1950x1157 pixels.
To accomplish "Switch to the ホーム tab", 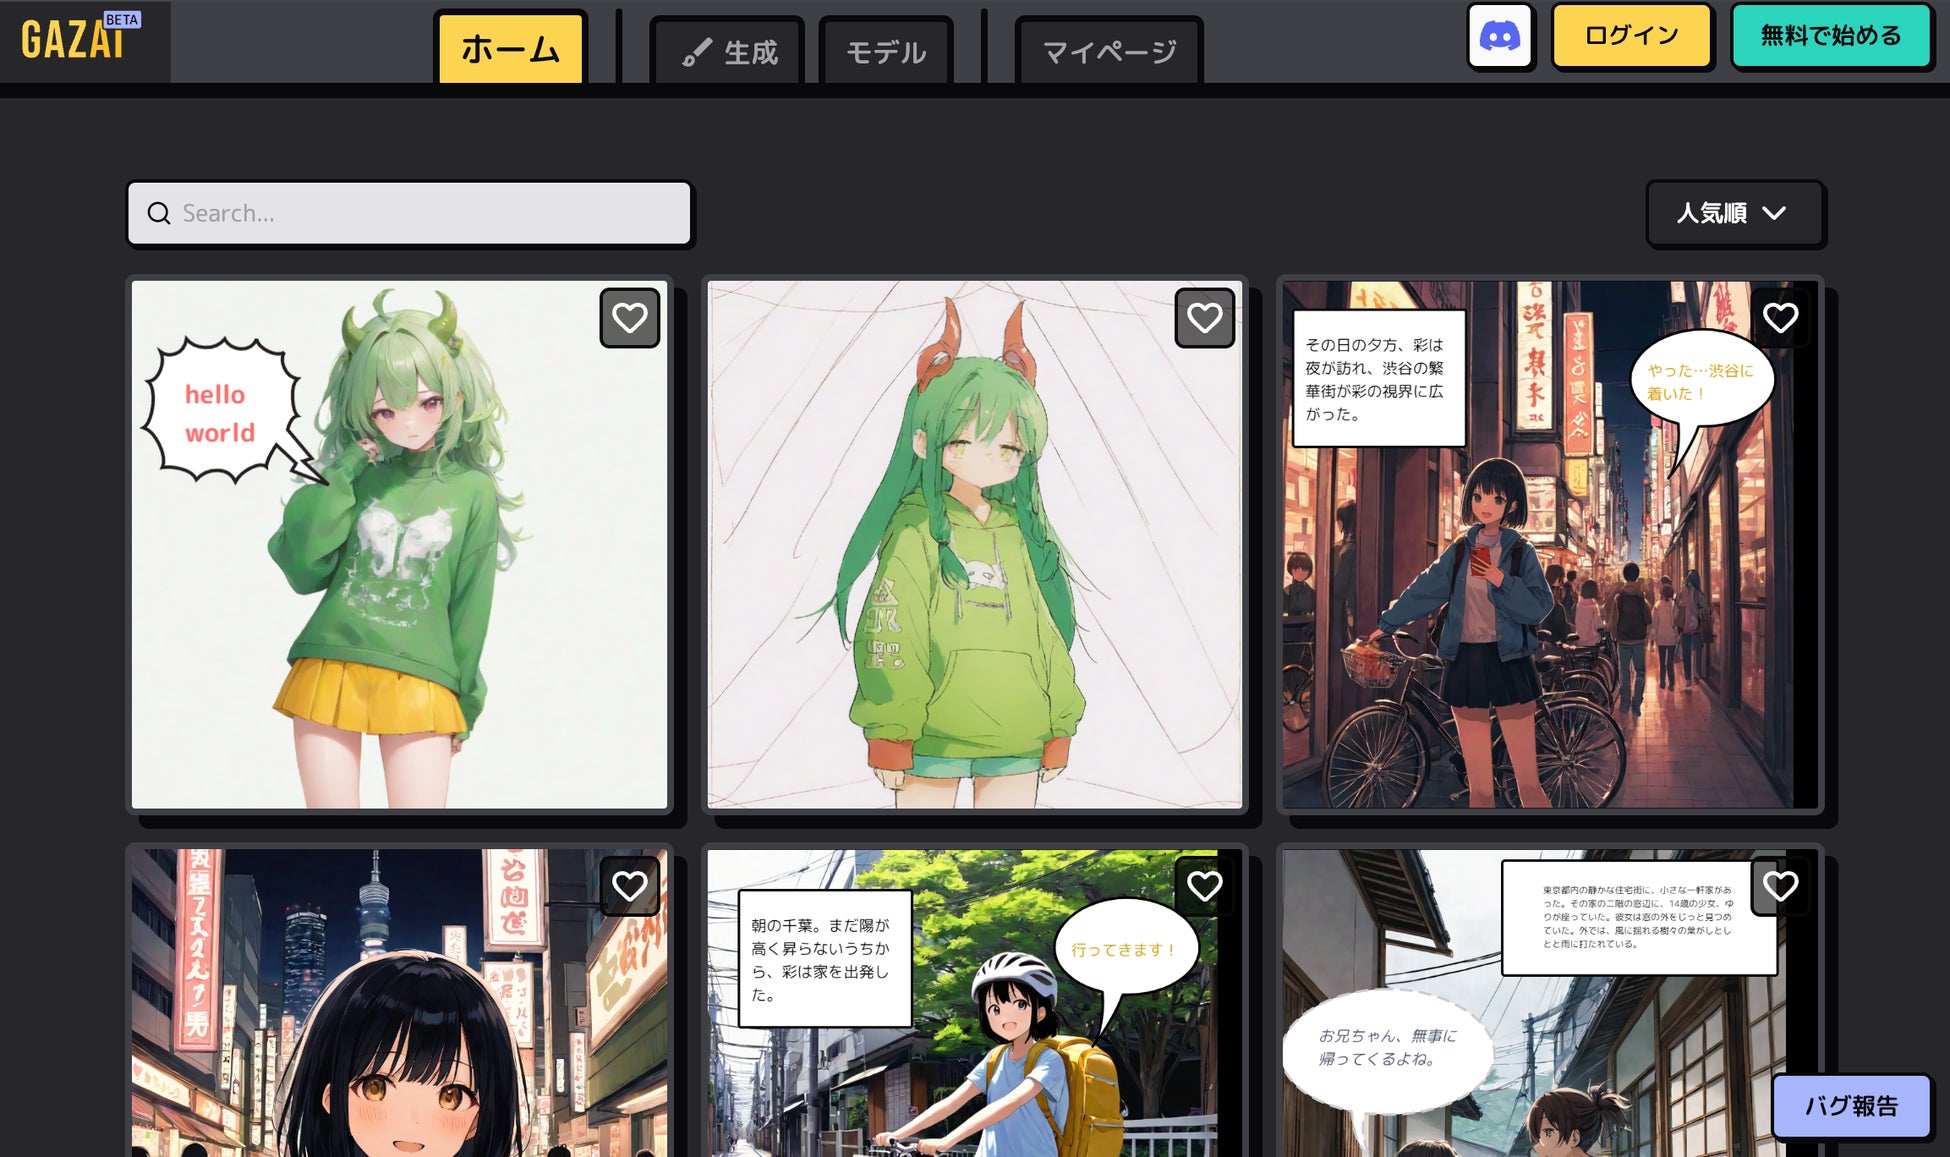I will coord(510,49).
